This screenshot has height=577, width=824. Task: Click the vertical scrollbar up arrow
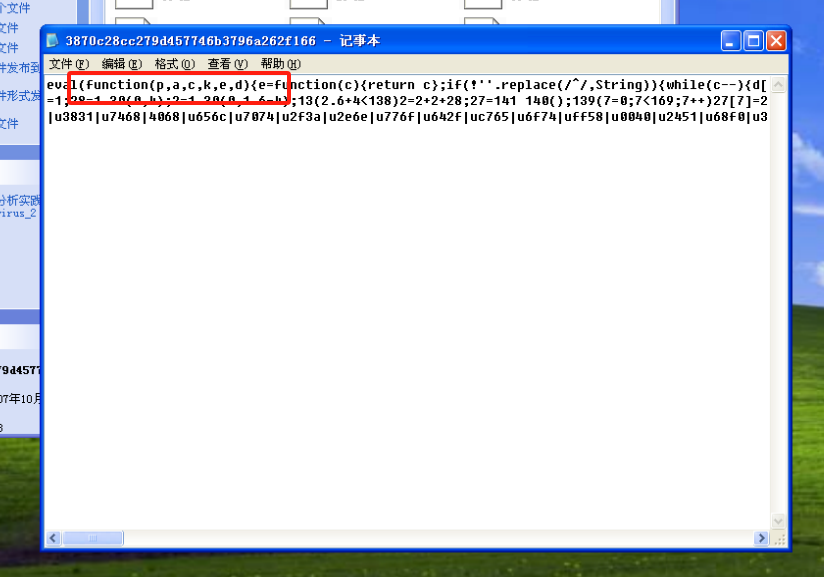click(778, 85)
